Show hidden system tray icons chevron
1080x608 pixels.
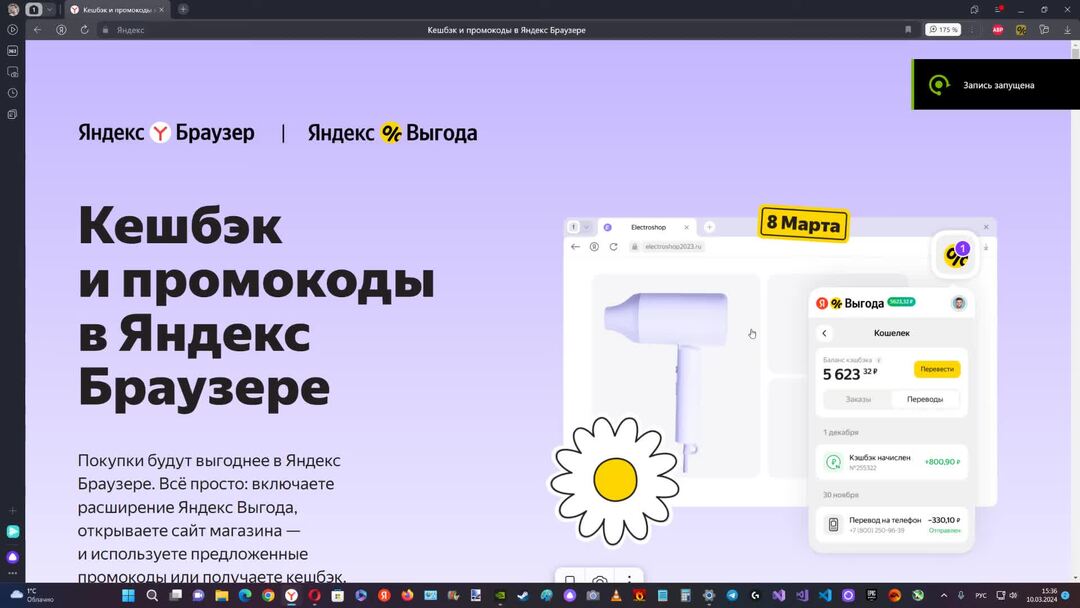(x=943, y=596)
